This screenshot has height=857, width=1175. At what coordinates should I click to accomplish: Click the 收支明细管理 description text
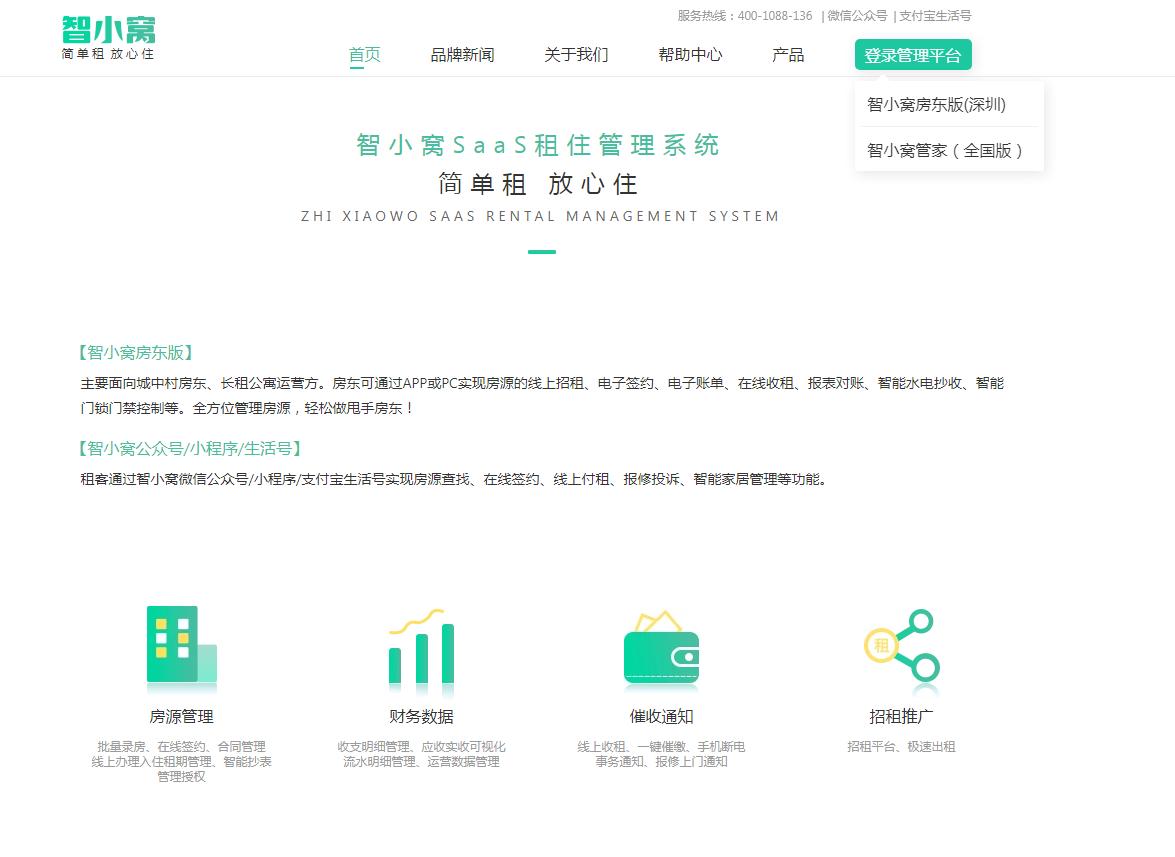coord(421,754)
